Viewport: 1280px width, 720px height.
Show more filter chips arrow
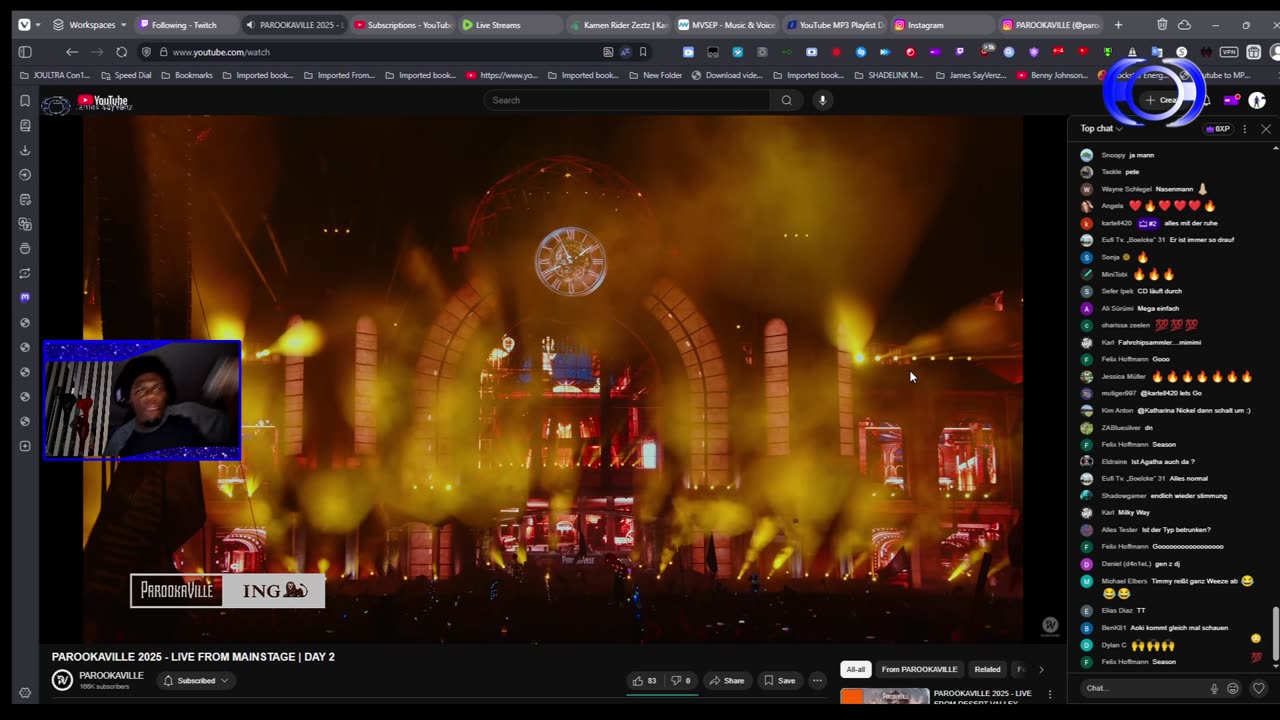(1041, 669)
